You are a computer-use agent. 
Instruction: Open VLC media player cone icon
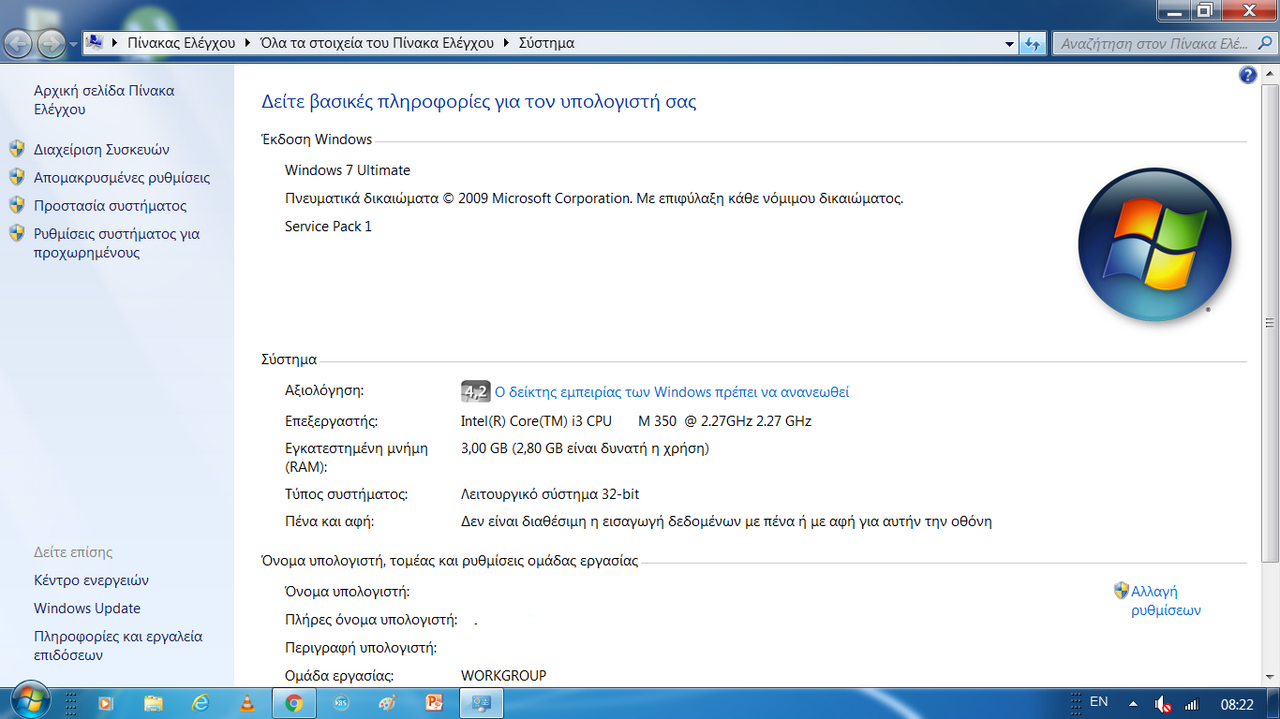click(x=247, y=703)
